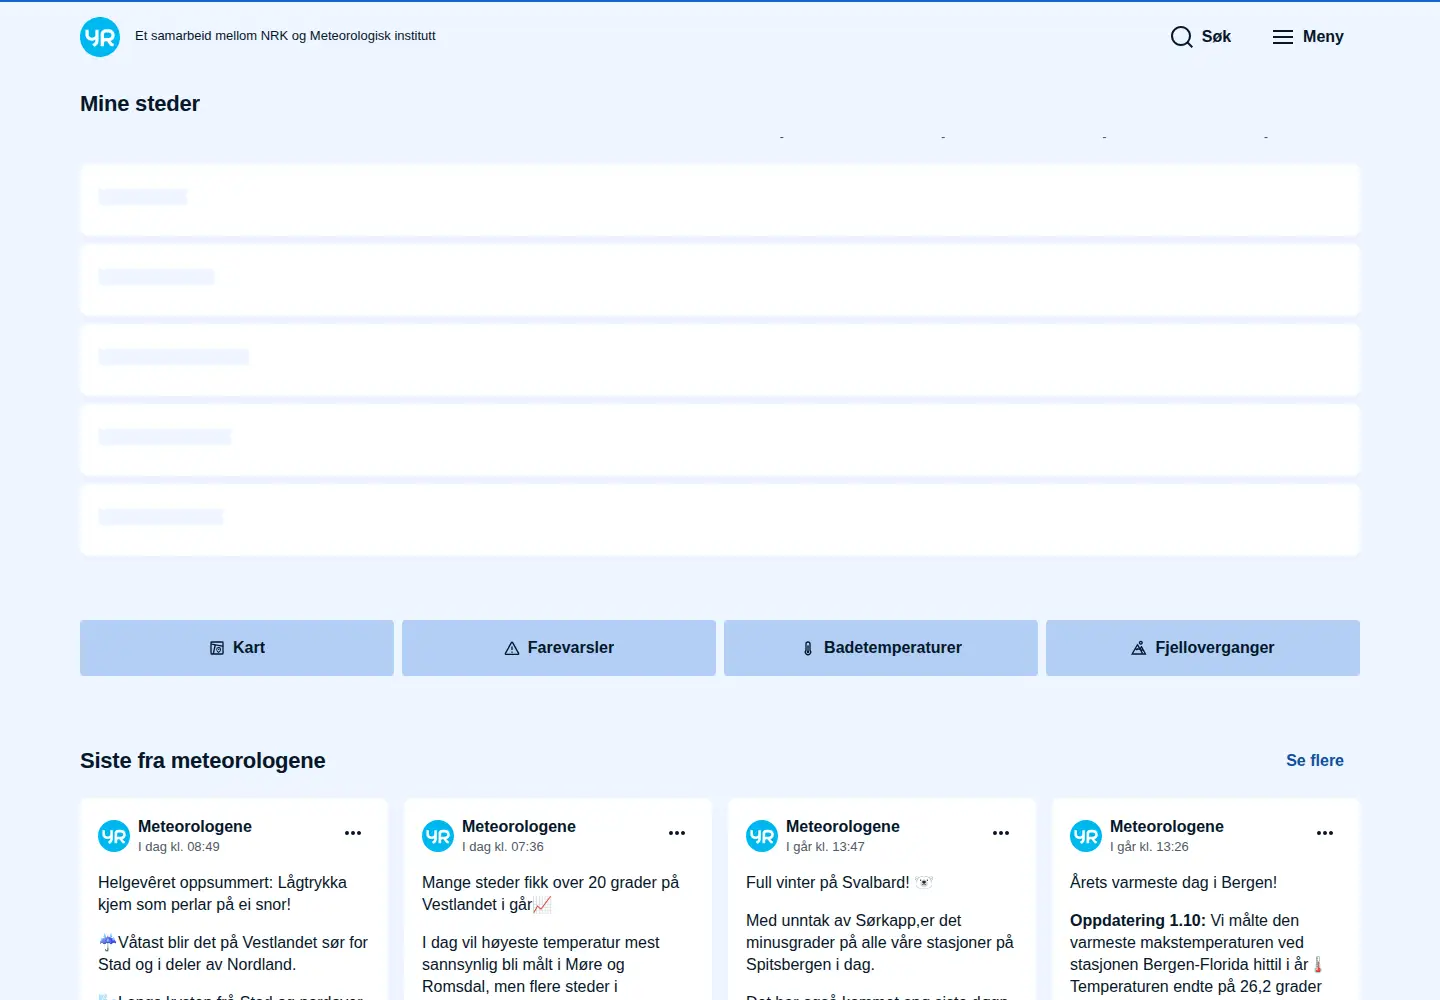The image size is (1440, 1000).
Task: Expand more options on Svalbard post
Action: [1001, 833]
